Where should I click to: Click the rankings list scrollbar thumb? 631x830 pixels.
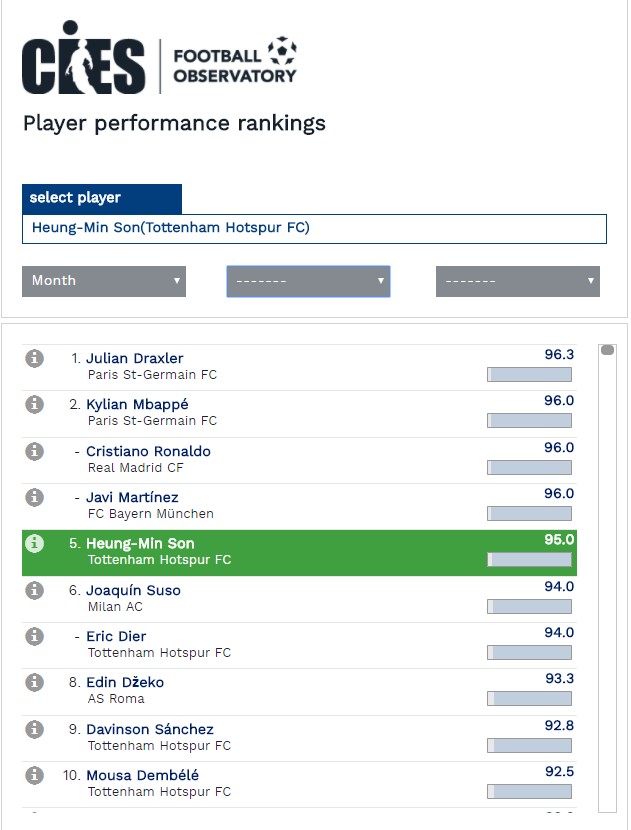click(x=608, y=350)
